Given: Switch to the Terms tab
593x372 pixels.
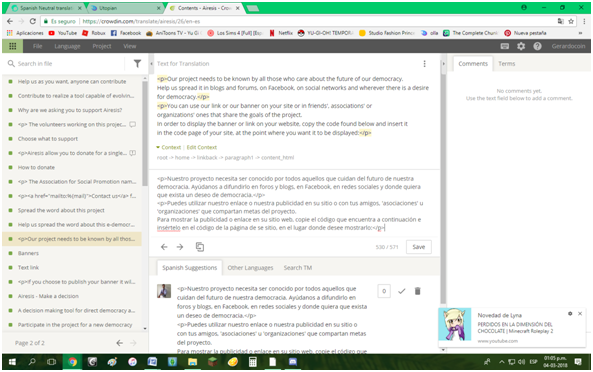Looking at the screenshot, I should [506, 64].
